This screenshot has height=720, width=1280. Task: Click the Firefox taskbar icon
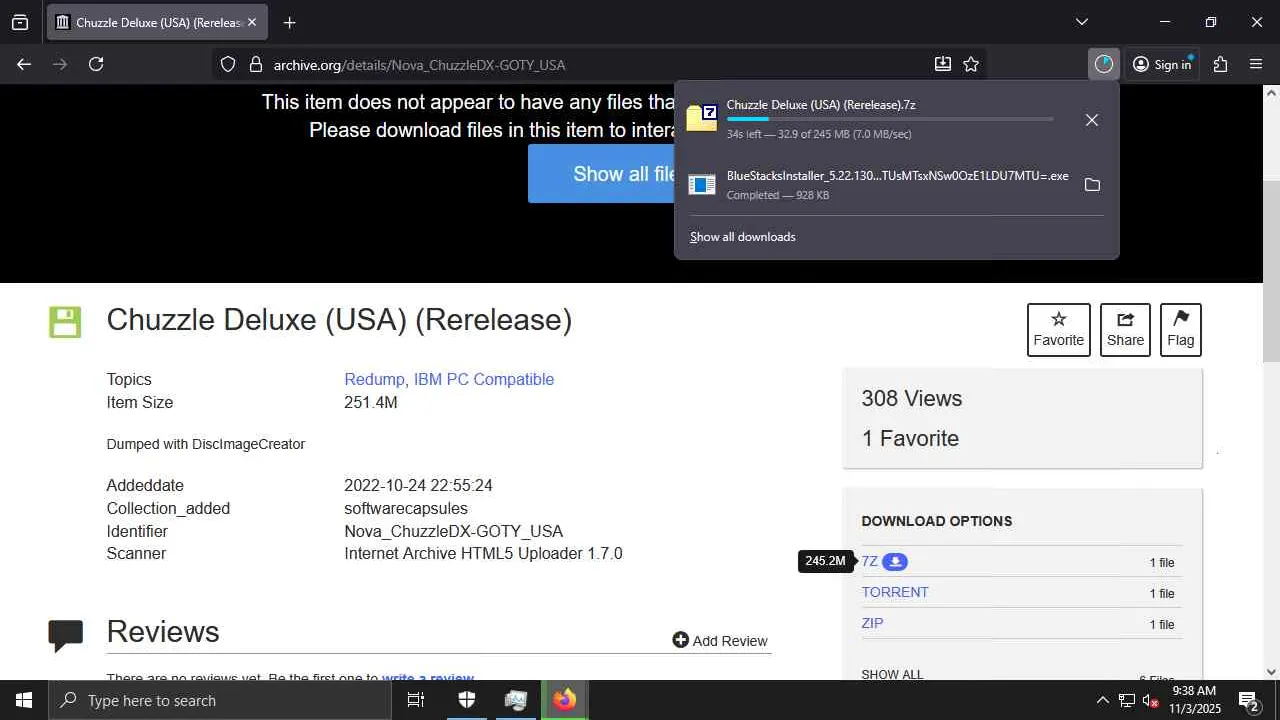tap(565, 700)
